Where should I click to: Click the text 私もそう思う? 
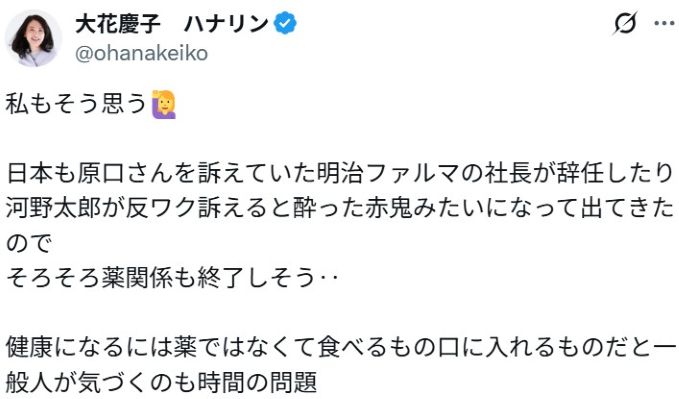pyautogui.click(x=77, y=104)
